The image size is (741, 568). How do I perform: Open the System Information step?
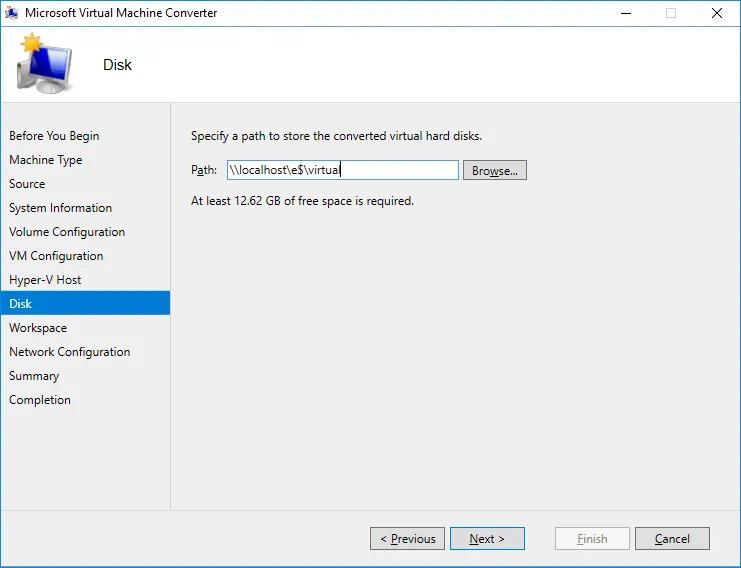click(x=60, y=208)
